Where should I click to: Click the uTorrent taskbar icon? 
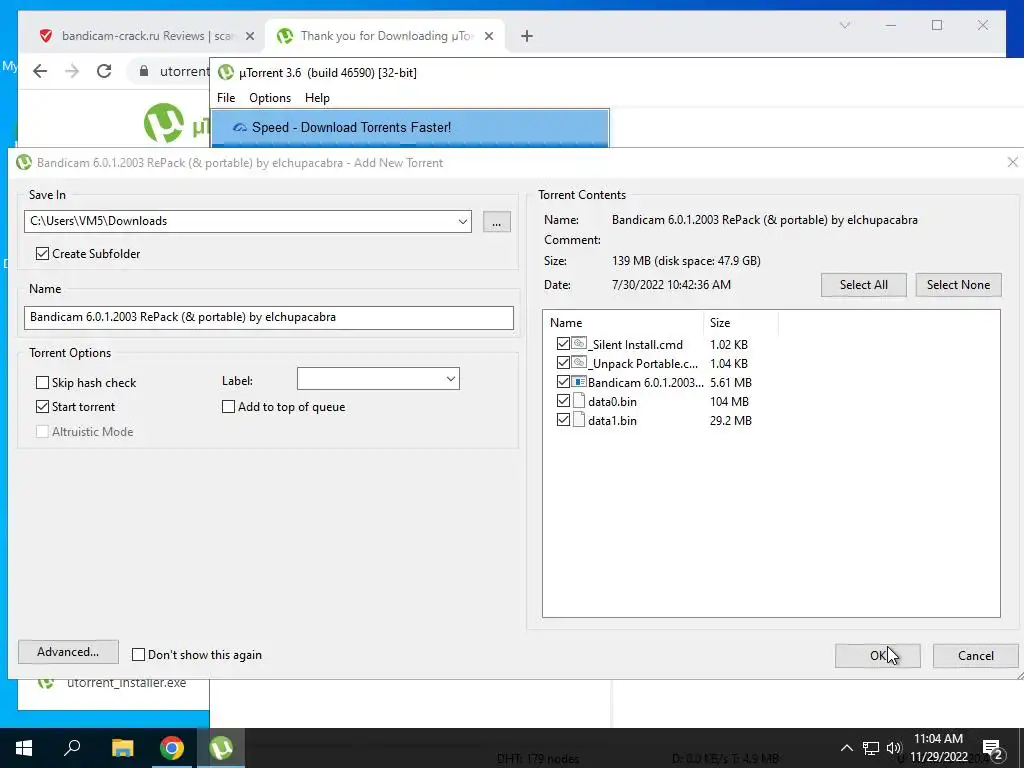click(221, 748)
